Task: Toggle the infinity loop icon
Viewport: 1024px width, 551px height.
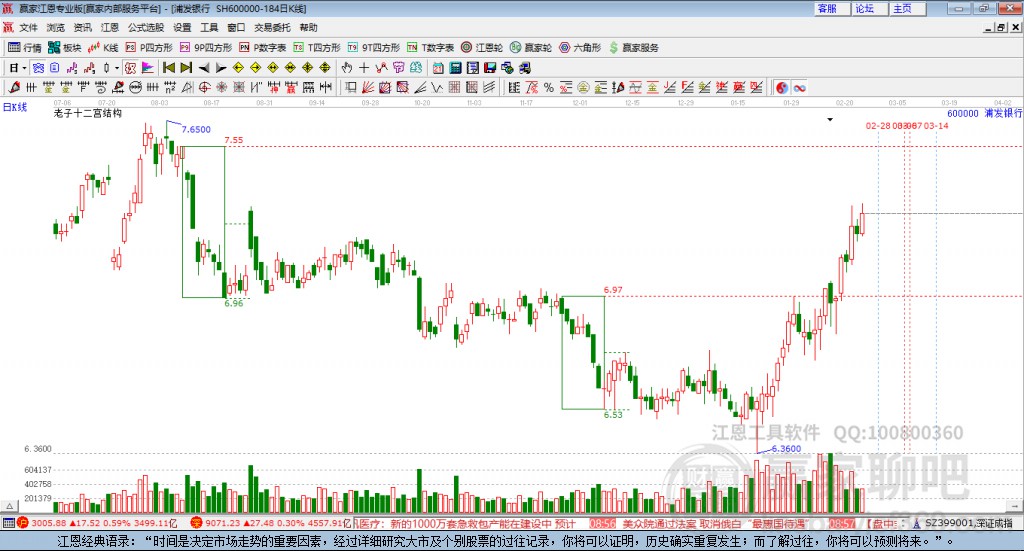Action: (799, 87)
